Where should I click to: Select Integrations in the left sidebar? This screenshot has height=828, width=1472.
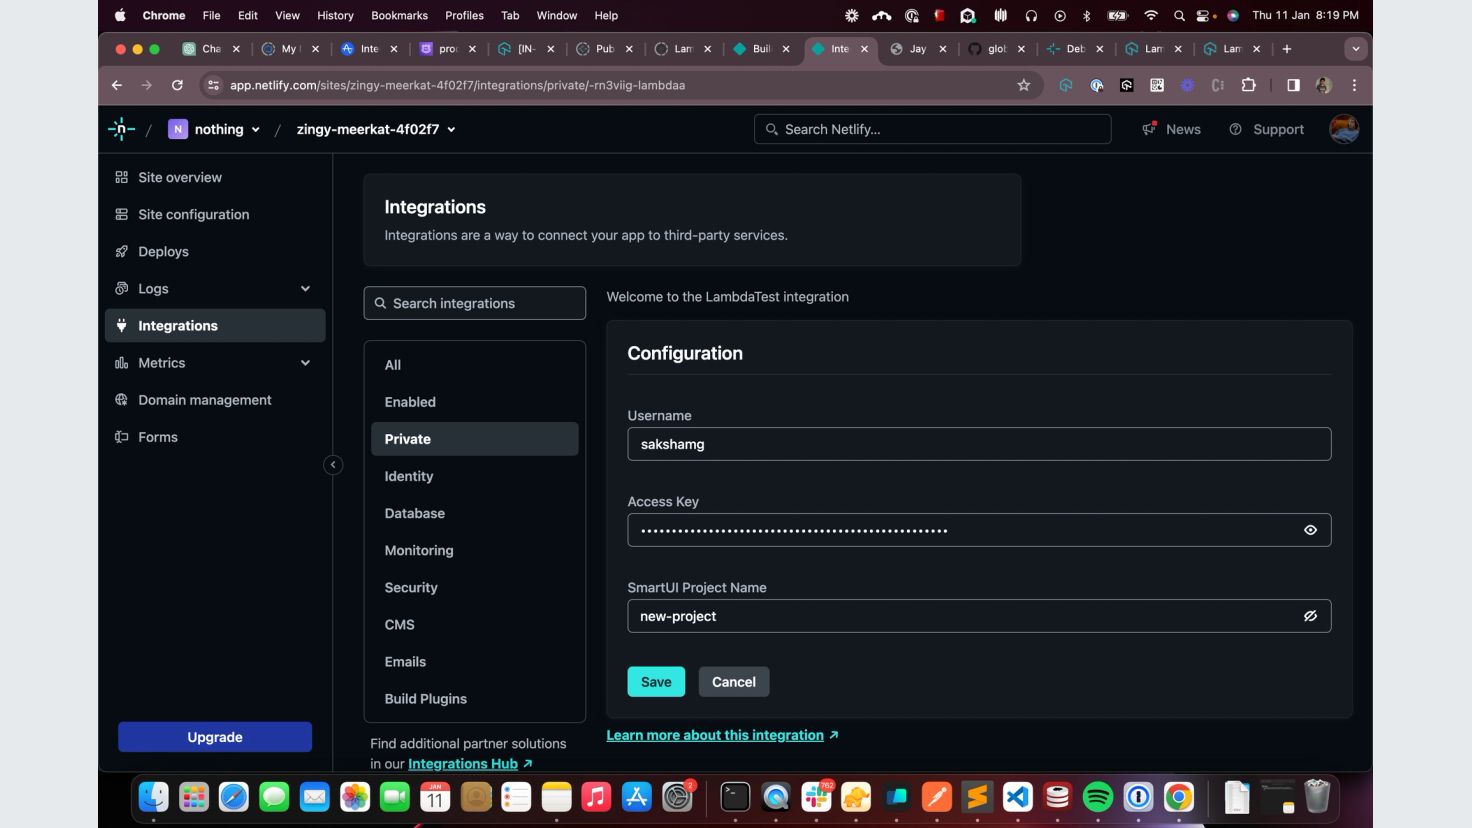[x=215, y=325]
